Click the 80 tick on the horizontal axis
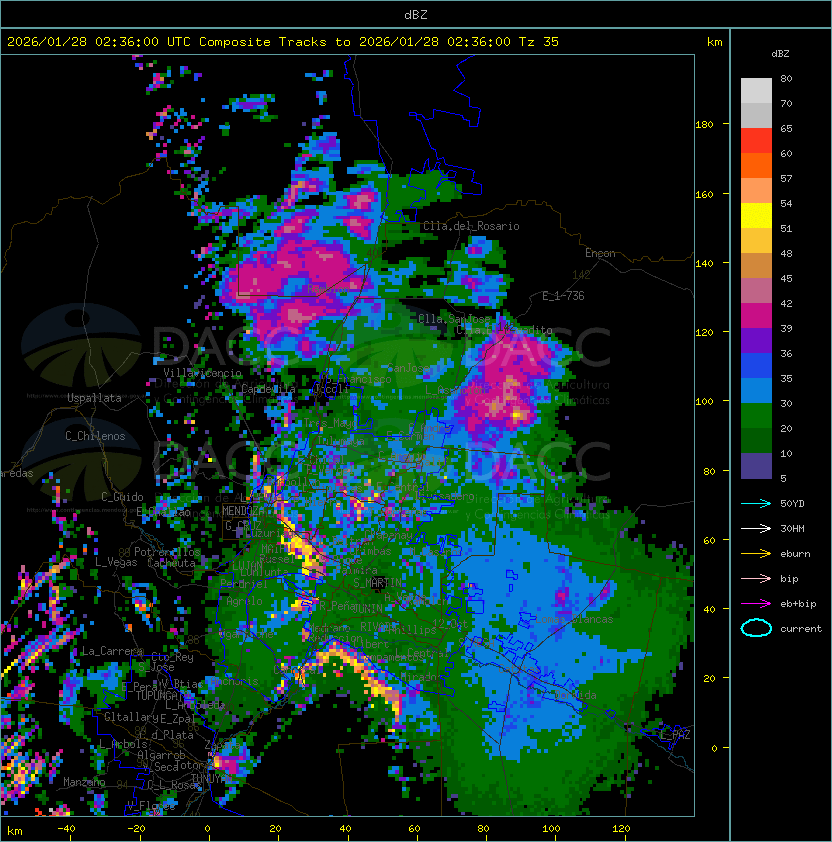The image size is (832, 842). click(483, 829)
